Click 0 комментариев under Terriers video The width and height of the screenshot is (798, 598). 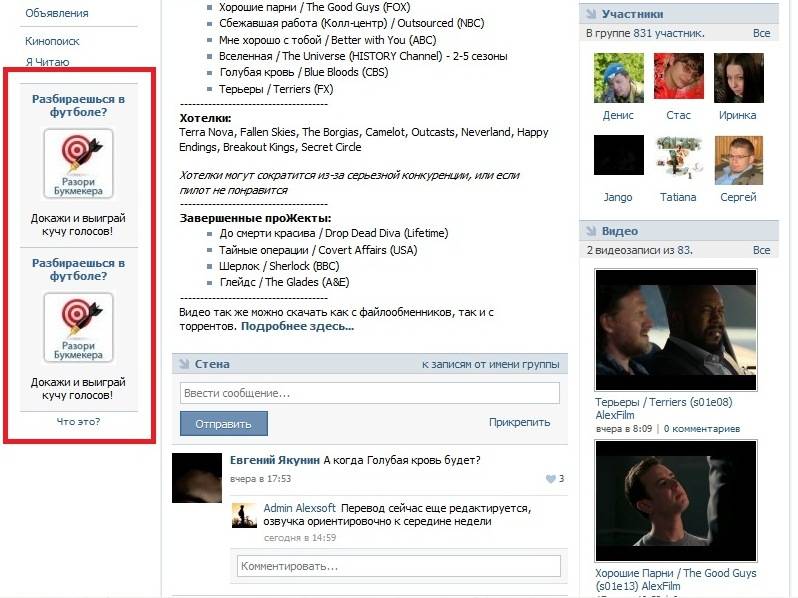click(702, 429)
